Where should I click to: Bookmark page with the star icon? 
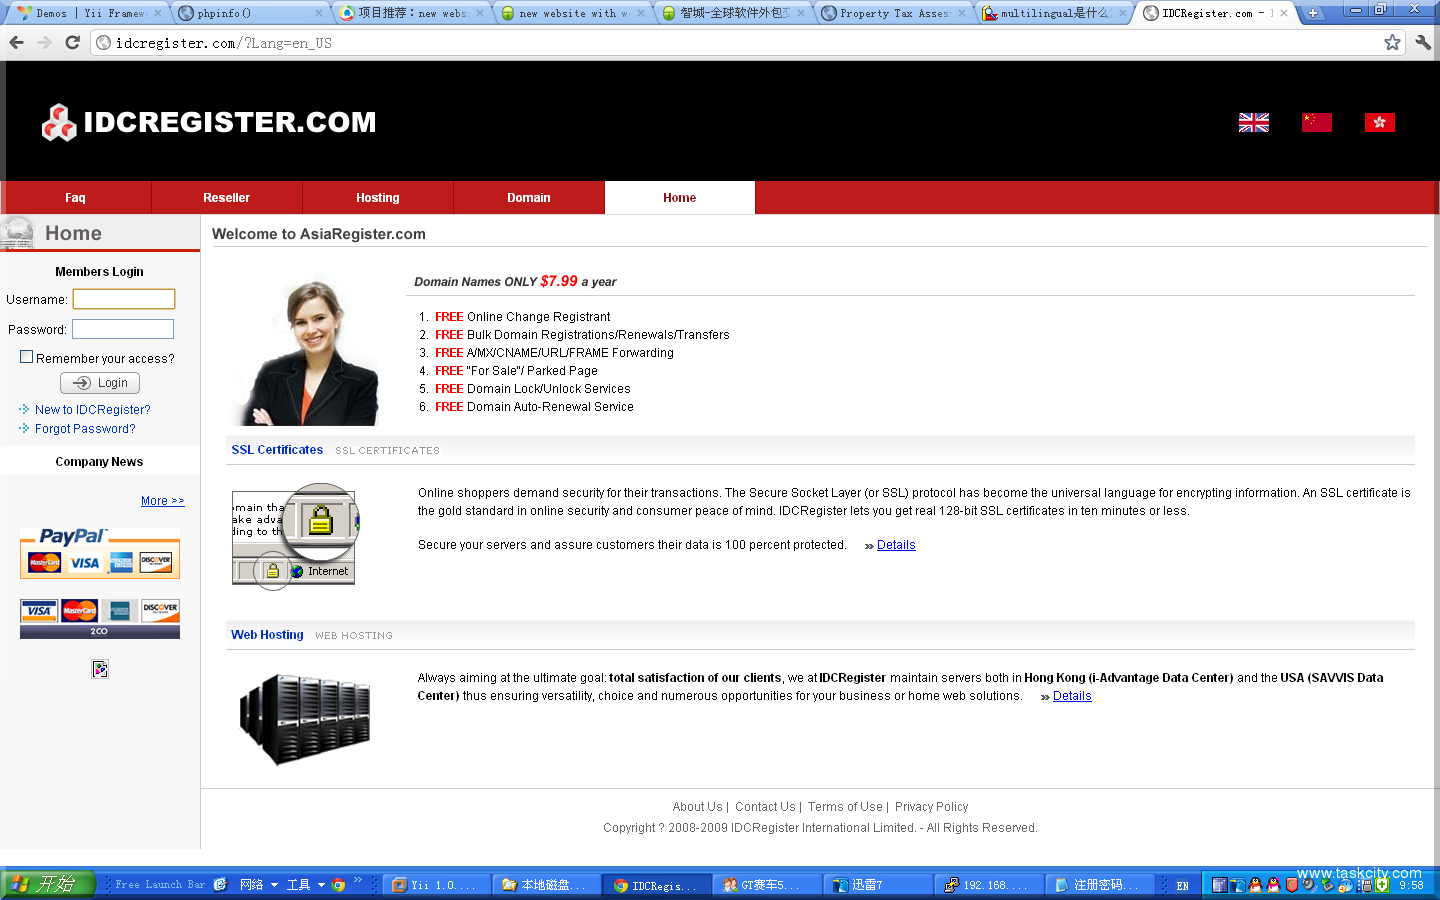pyautogui.click(x=1392, y=42)
